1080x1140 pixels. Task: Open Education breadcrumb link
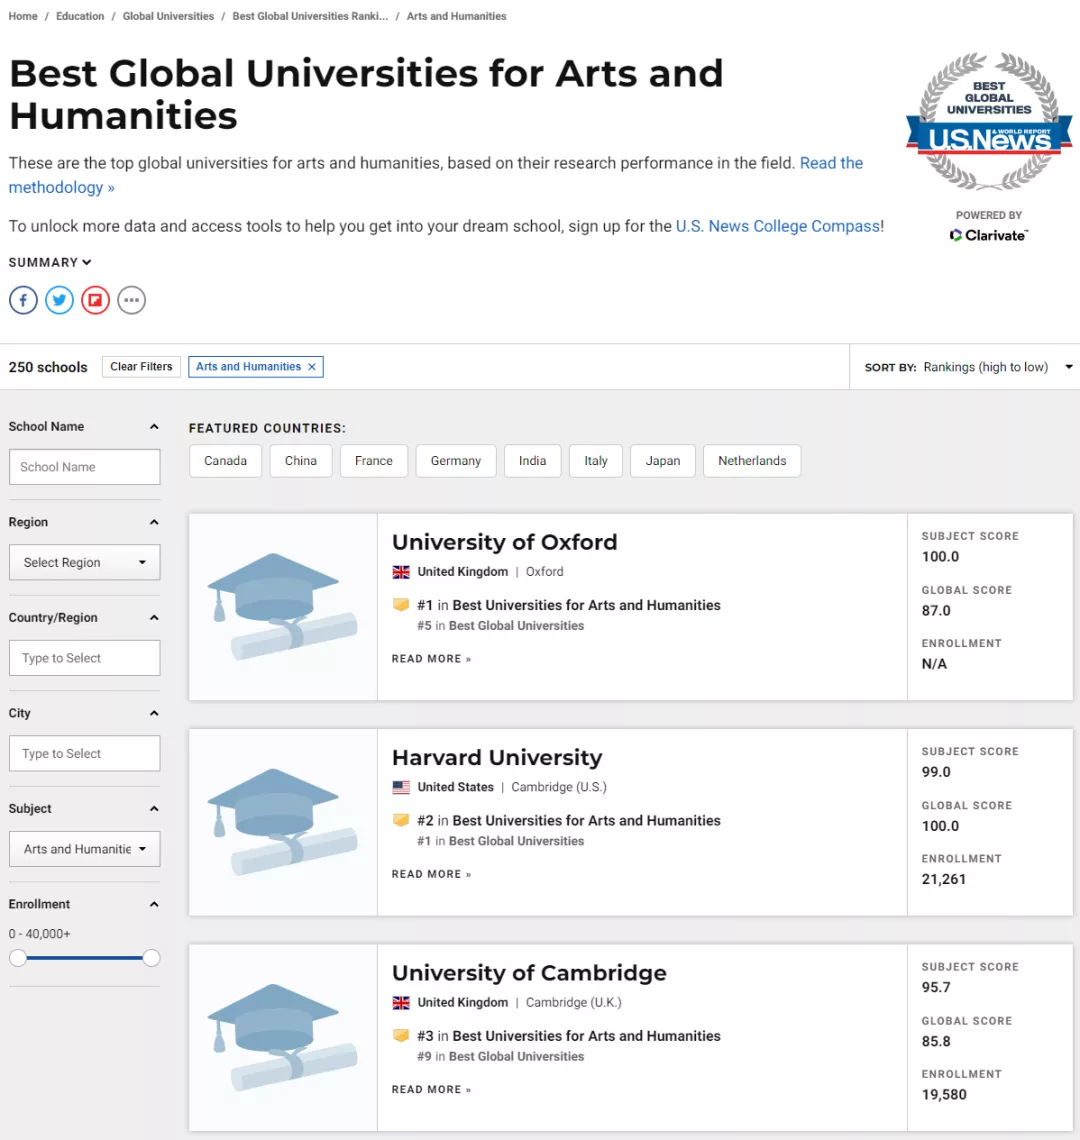(80, 16)
